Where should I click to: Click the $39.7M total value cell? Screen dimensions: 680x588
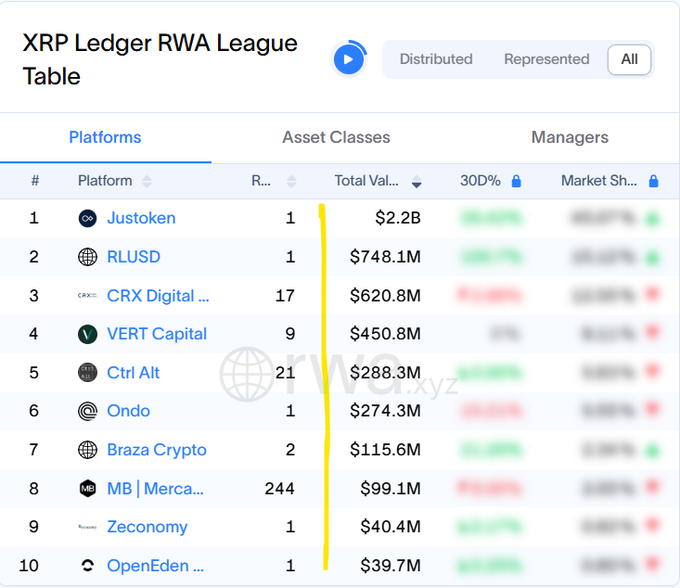click(390, 565)
